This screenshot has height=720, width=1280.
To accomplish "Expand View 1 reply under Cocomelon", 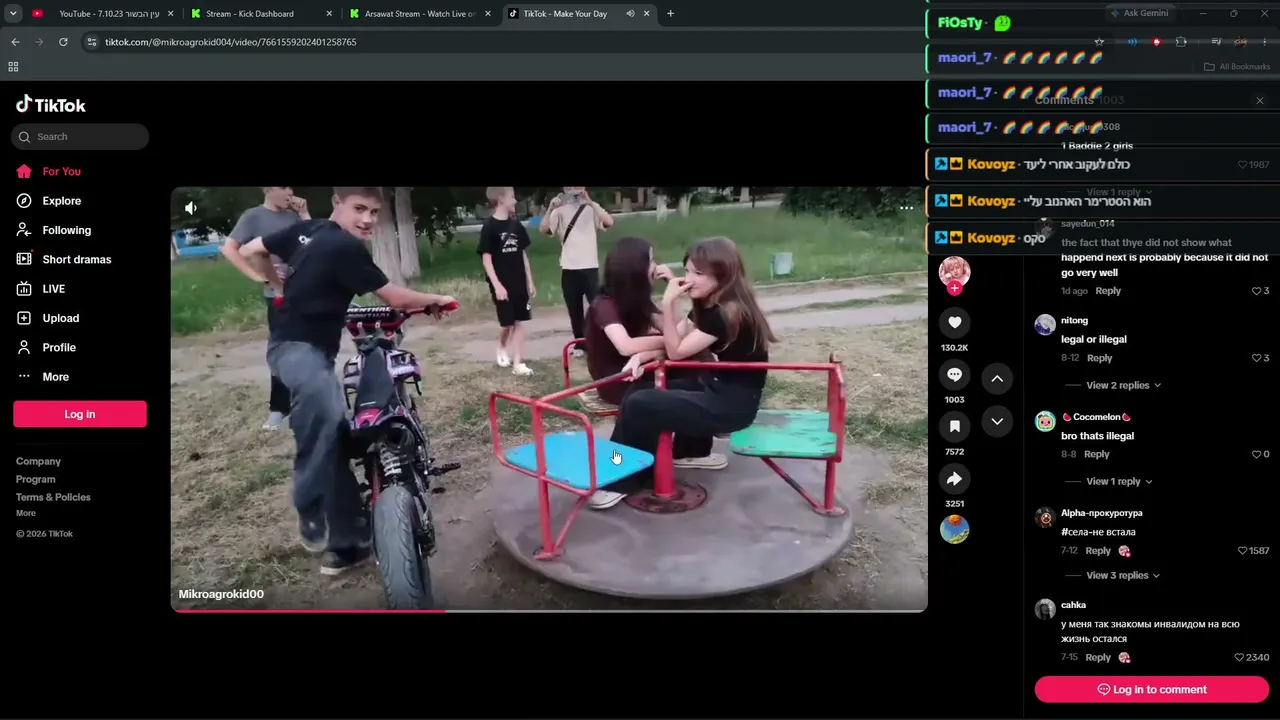I will click(1120, 481).
